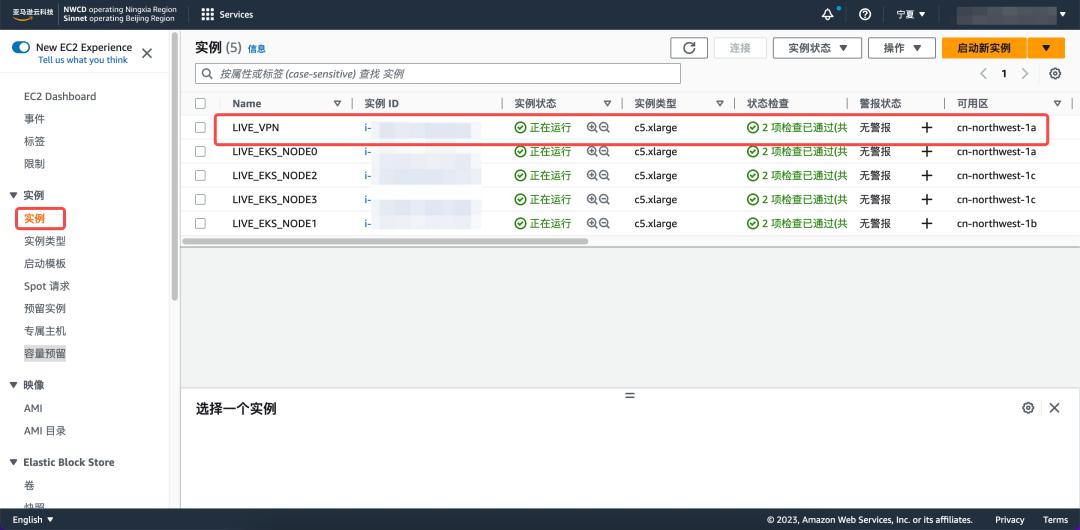Click zoom-in icon on LIVE_EKS_NODE1 row
Viewport: 1080px width, 530px height.
[592, 223]
